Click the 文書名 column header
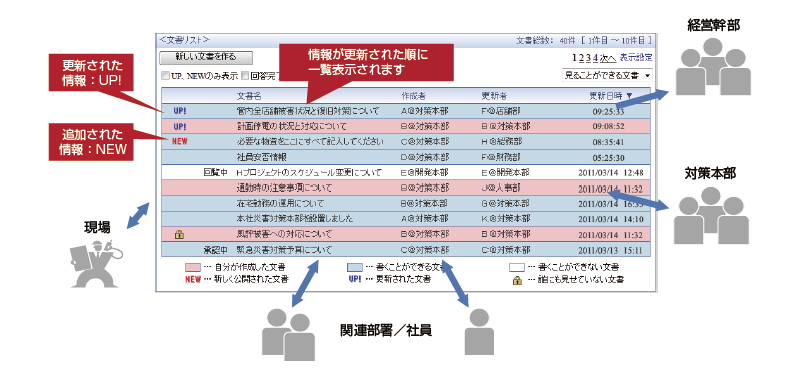The image size is (800, 370). tap(249, 95)
